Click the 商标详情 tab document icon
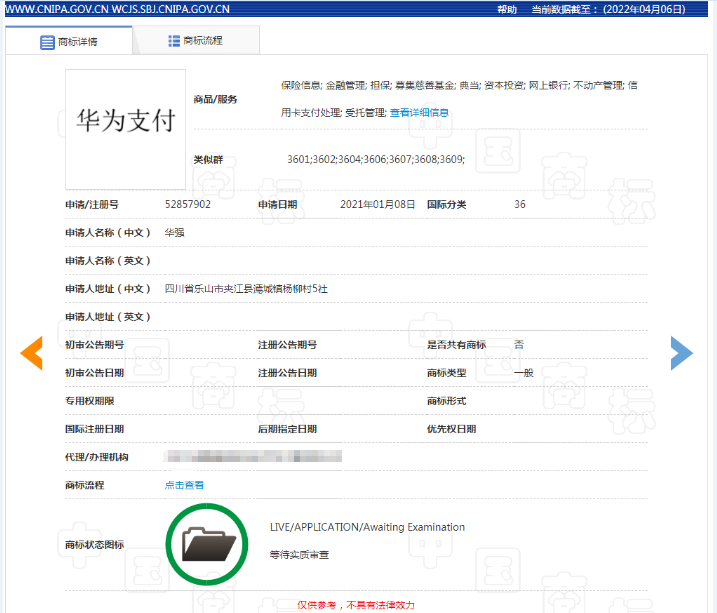The image size is (717, 613). 47,42
